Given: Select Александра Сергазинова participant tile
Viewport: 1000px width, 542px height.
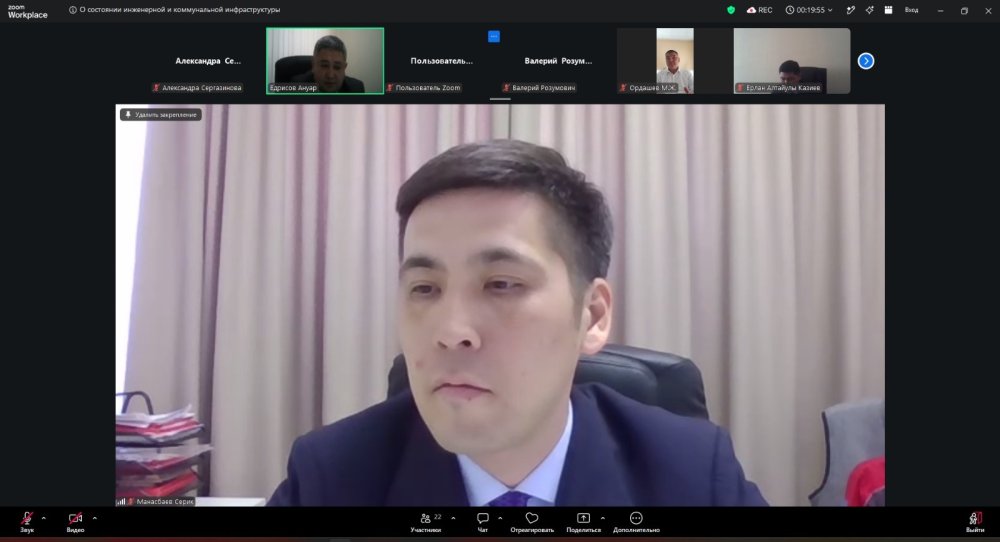Looking at the screenshot, I should click(208, 61).
